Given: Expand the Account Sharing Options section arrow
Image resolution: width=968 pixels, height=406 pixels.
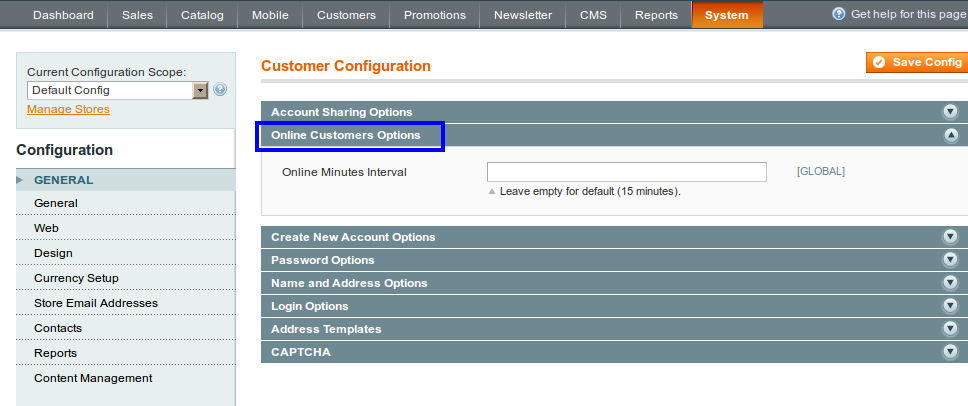Looking at the screenshot, I should pyautogui.click(x=950, y=112).
